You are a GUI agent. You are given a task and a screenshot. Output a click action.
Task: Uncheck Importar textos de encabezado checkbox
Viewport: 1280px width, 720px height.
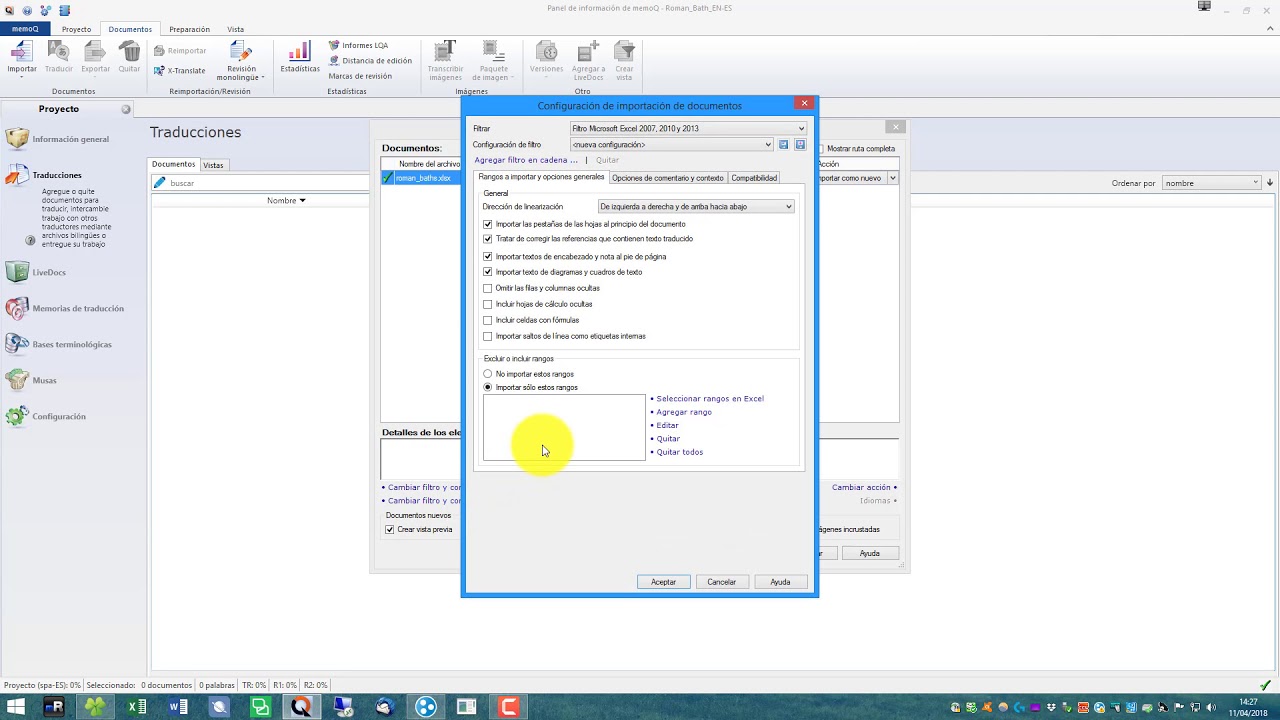coord(488,257)
